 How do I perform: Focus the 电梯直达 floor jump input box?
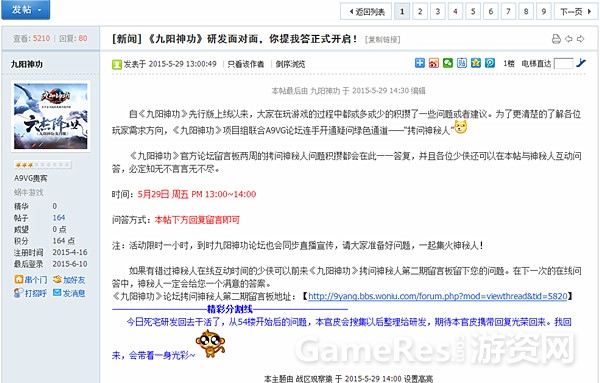[563, 64]
